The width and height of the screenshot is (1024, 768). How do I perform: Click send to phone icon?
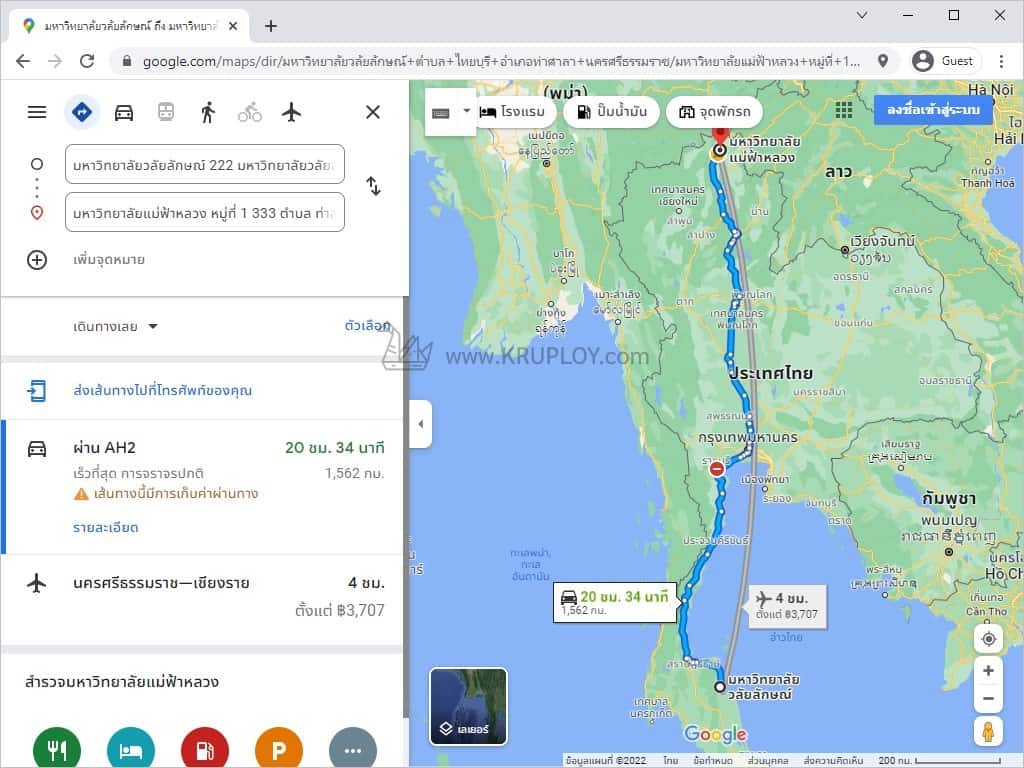point(37,391)
